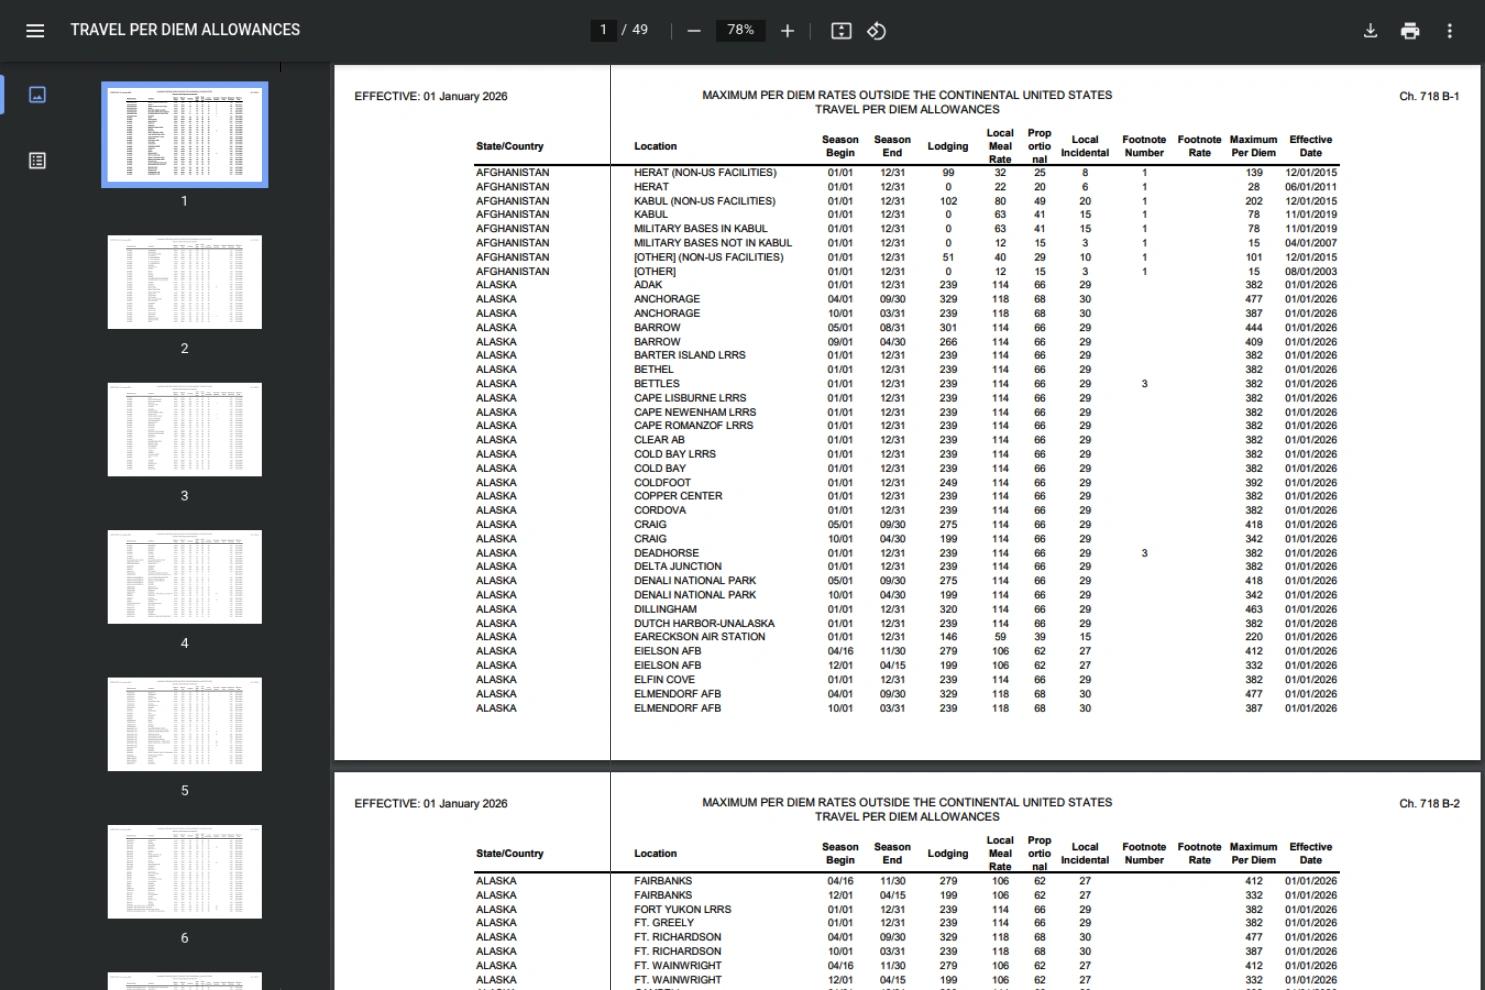
Task: Jump to page 4 thumbnail
Action: (x=185, y=577)
